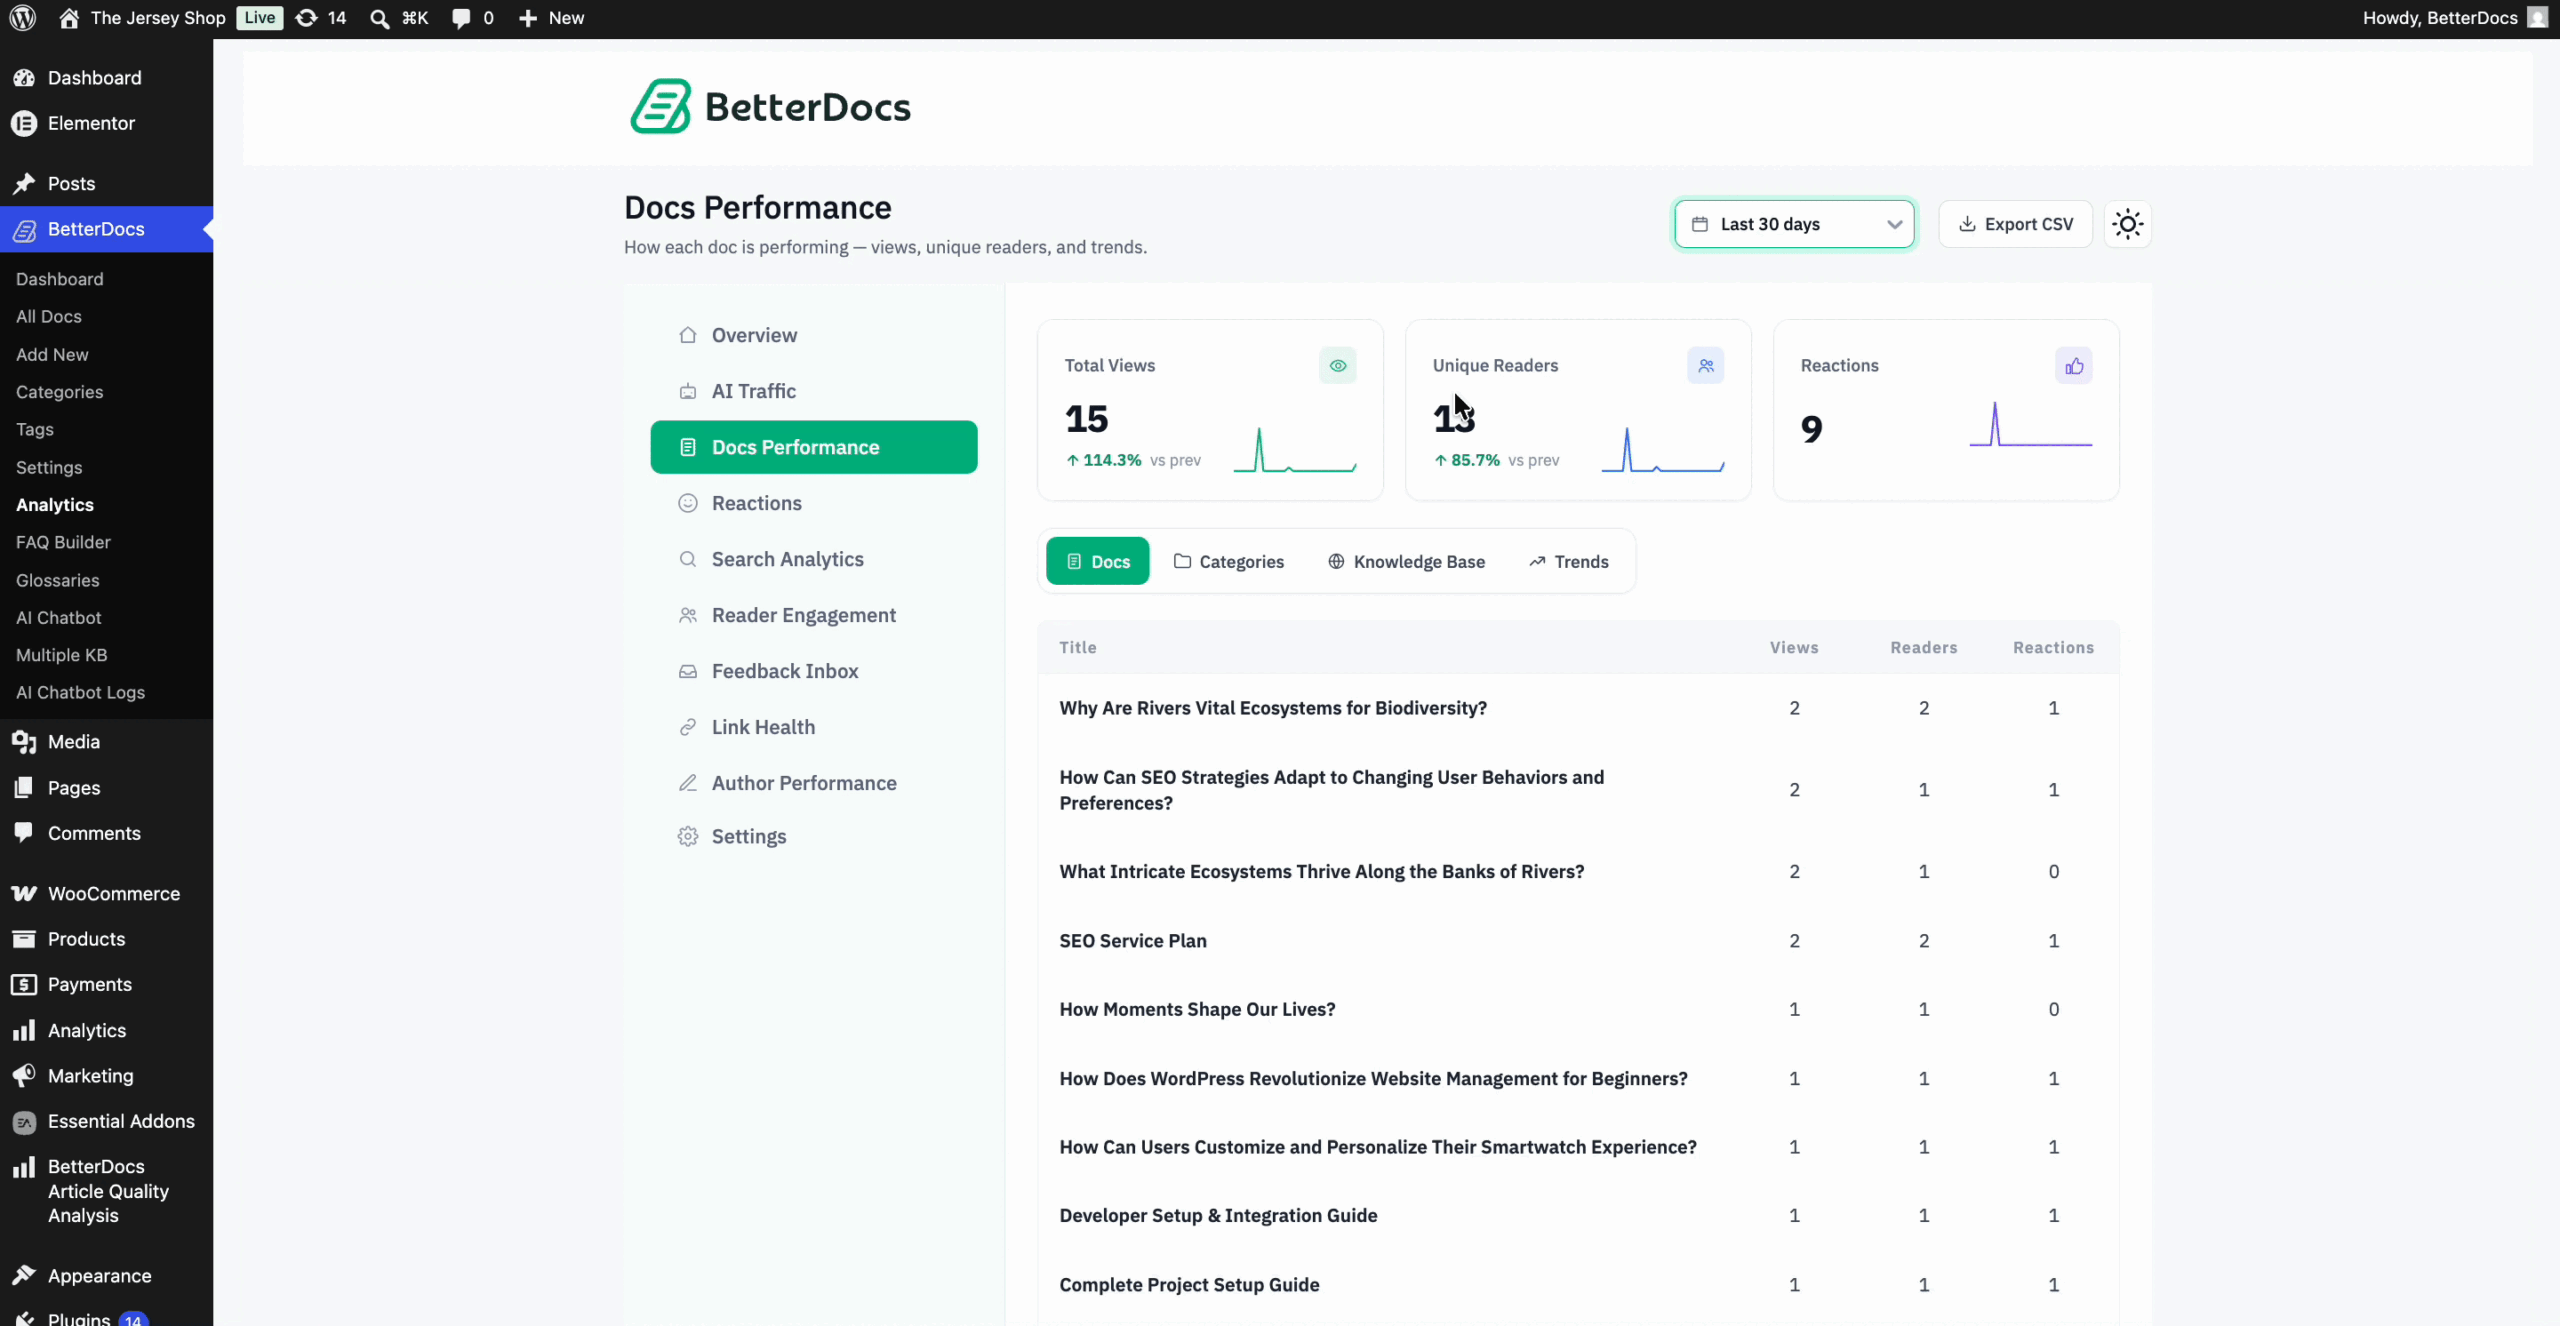Click the Appearance brush icon
Screen dimensions: 2560x1326
[24, 1275]
